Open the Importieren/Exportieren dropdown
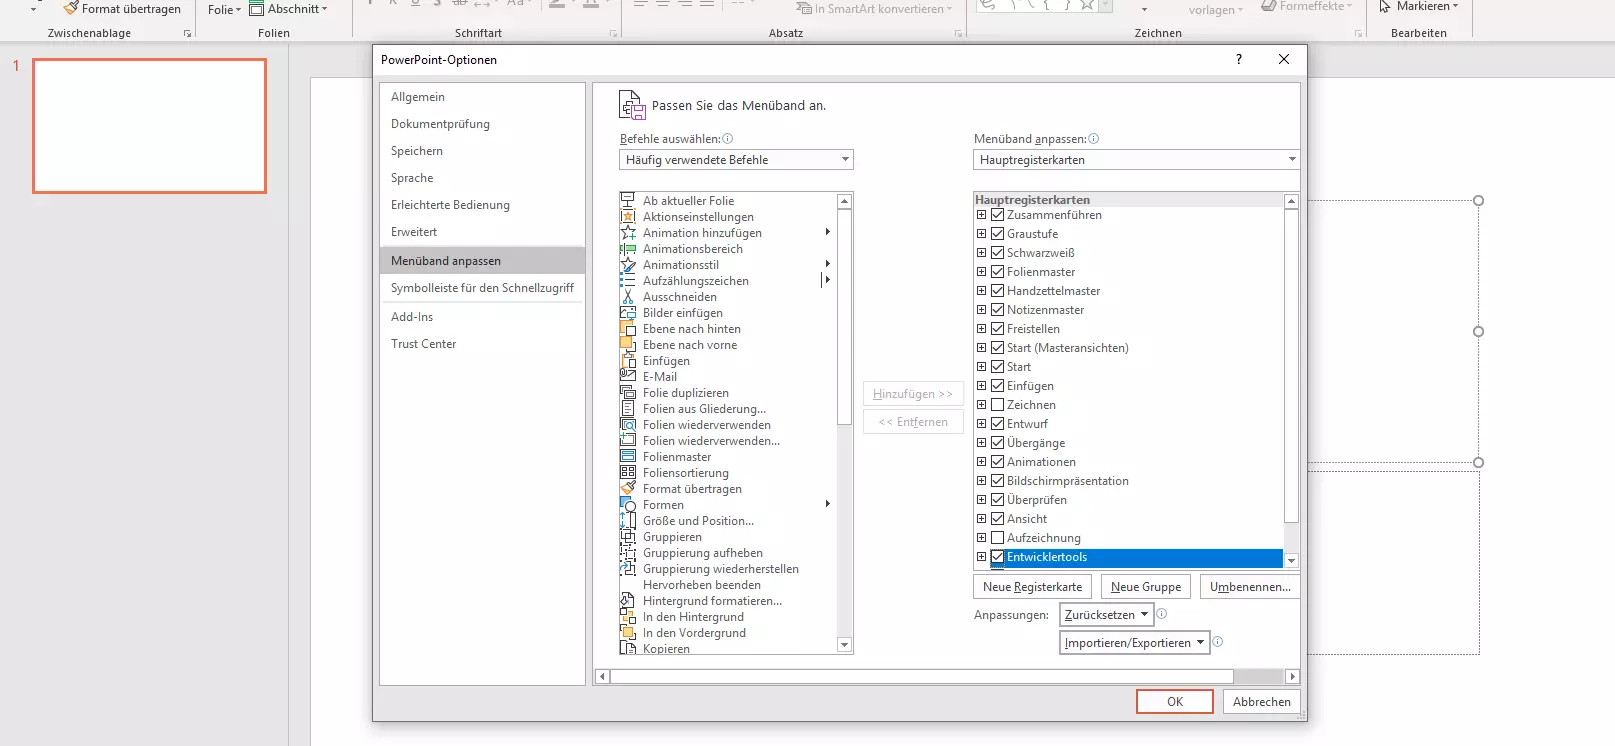Viewport: 1615px width, 746px height. (x=1135, y=642)
